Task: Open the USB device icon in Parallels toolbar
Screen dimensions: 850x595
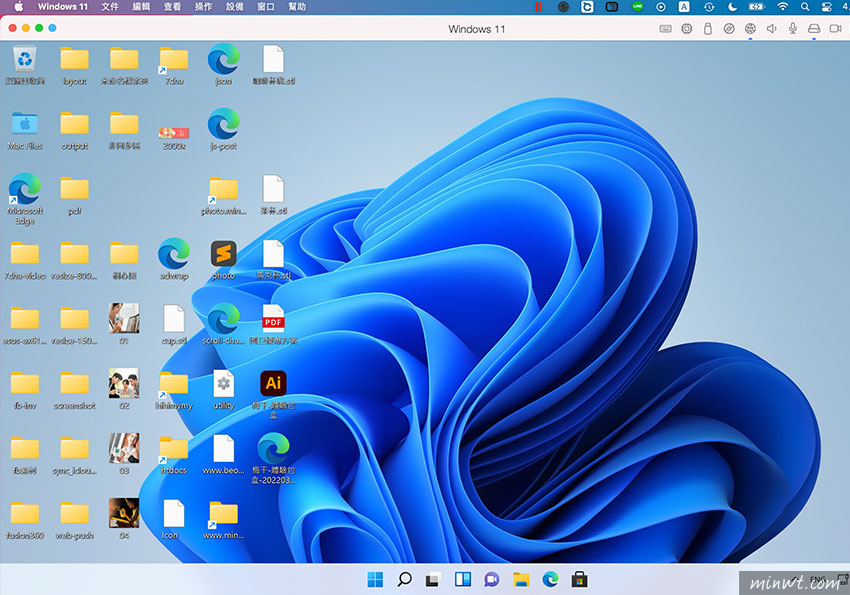Action: [x=707, y=29]
